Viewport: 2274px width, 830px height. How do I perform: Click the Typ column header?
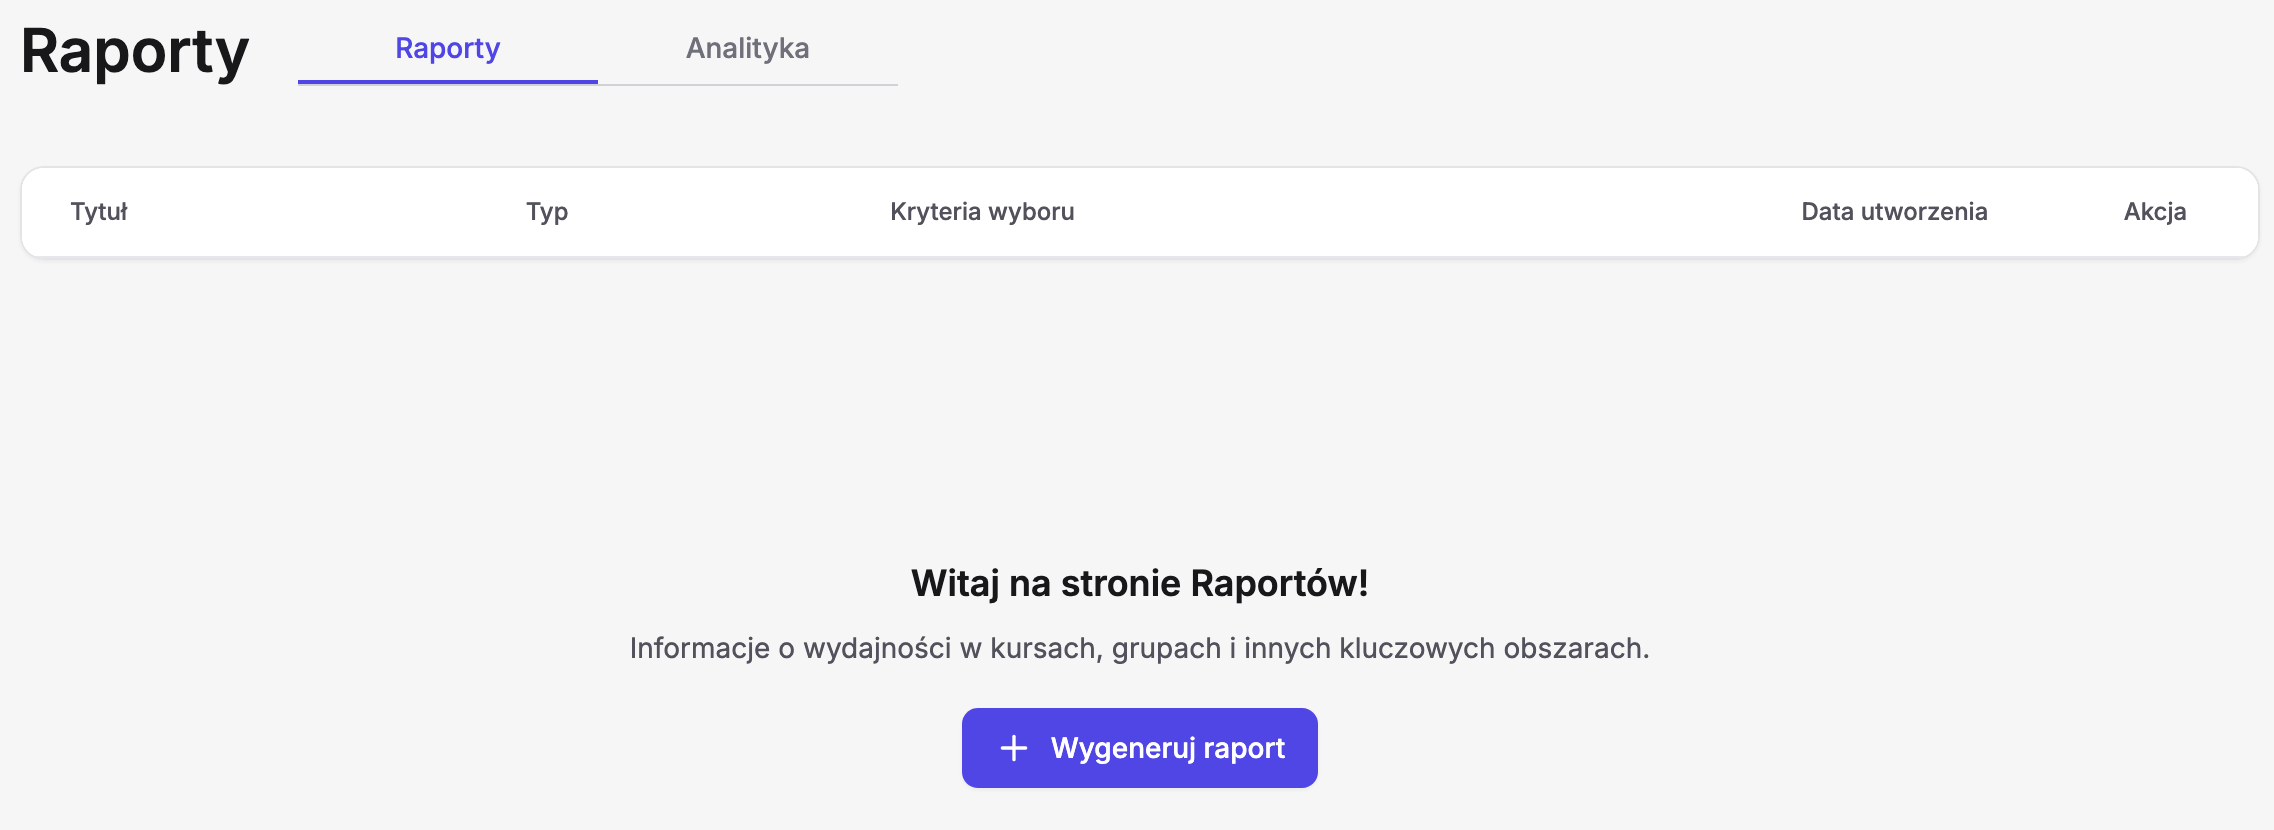click(547, 212)
